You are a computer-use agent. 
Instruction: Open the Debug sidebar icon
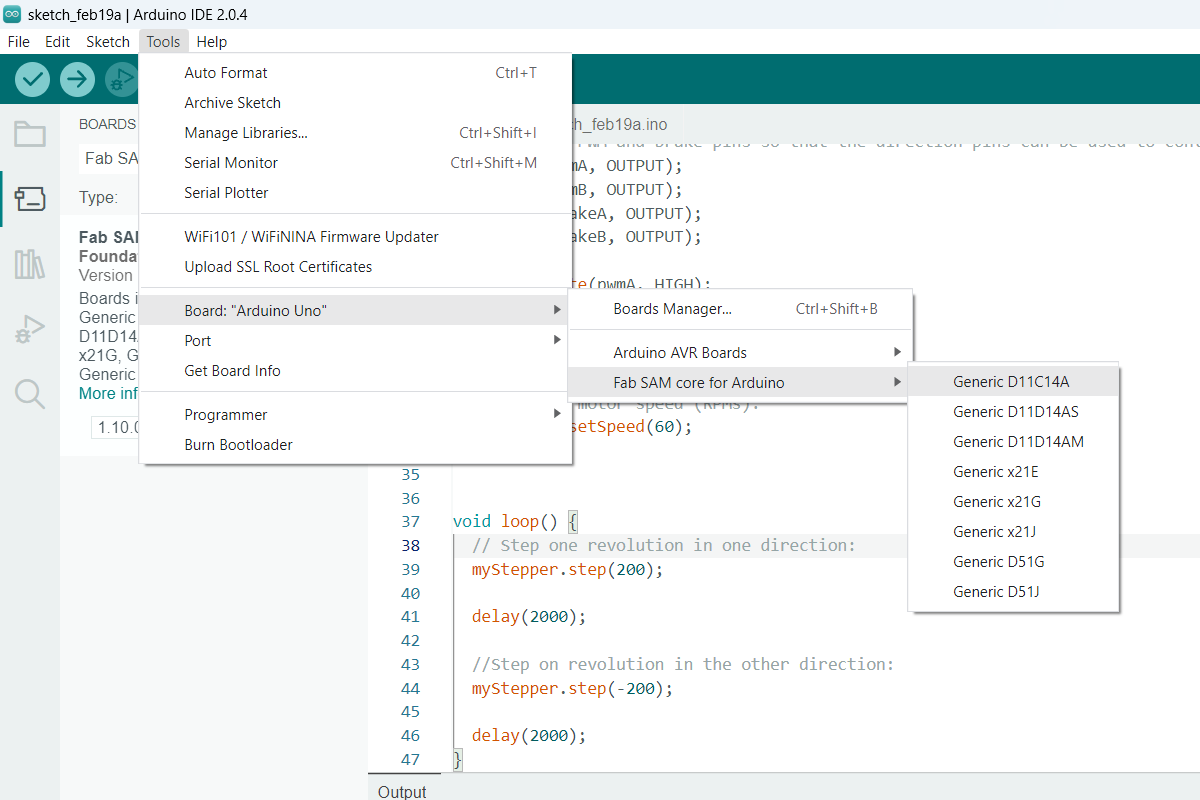click(30, 329)
